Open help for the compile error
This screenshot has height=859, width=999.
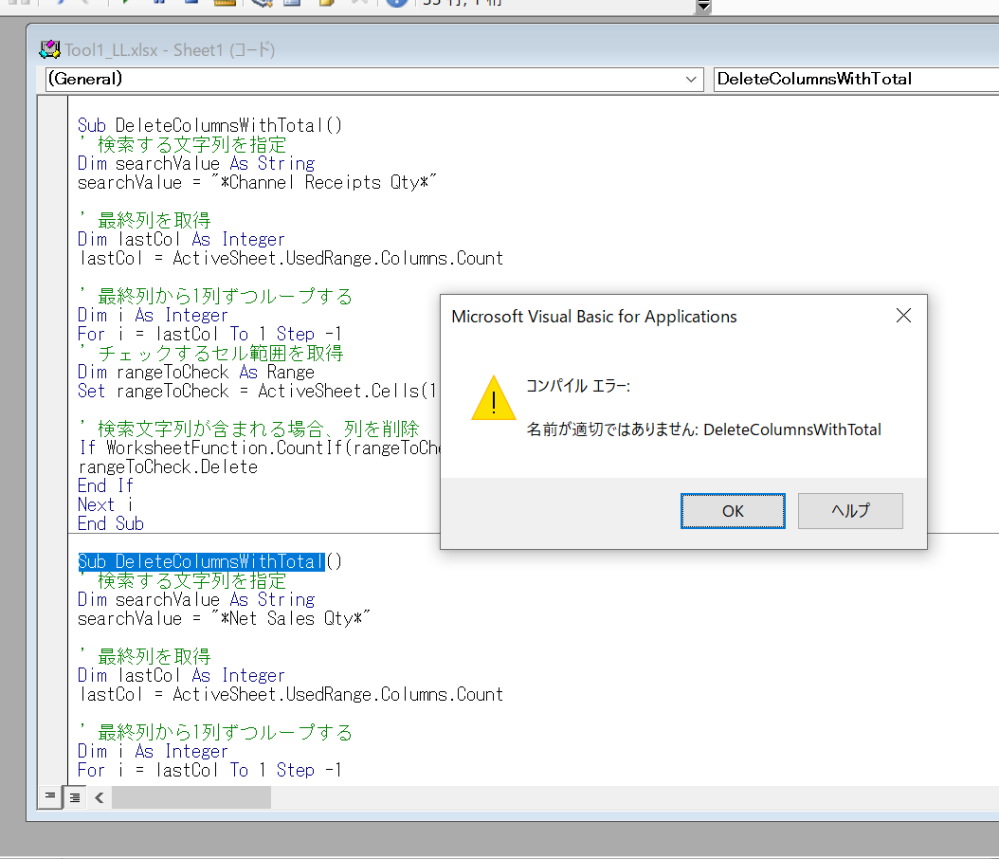[850, 510]
